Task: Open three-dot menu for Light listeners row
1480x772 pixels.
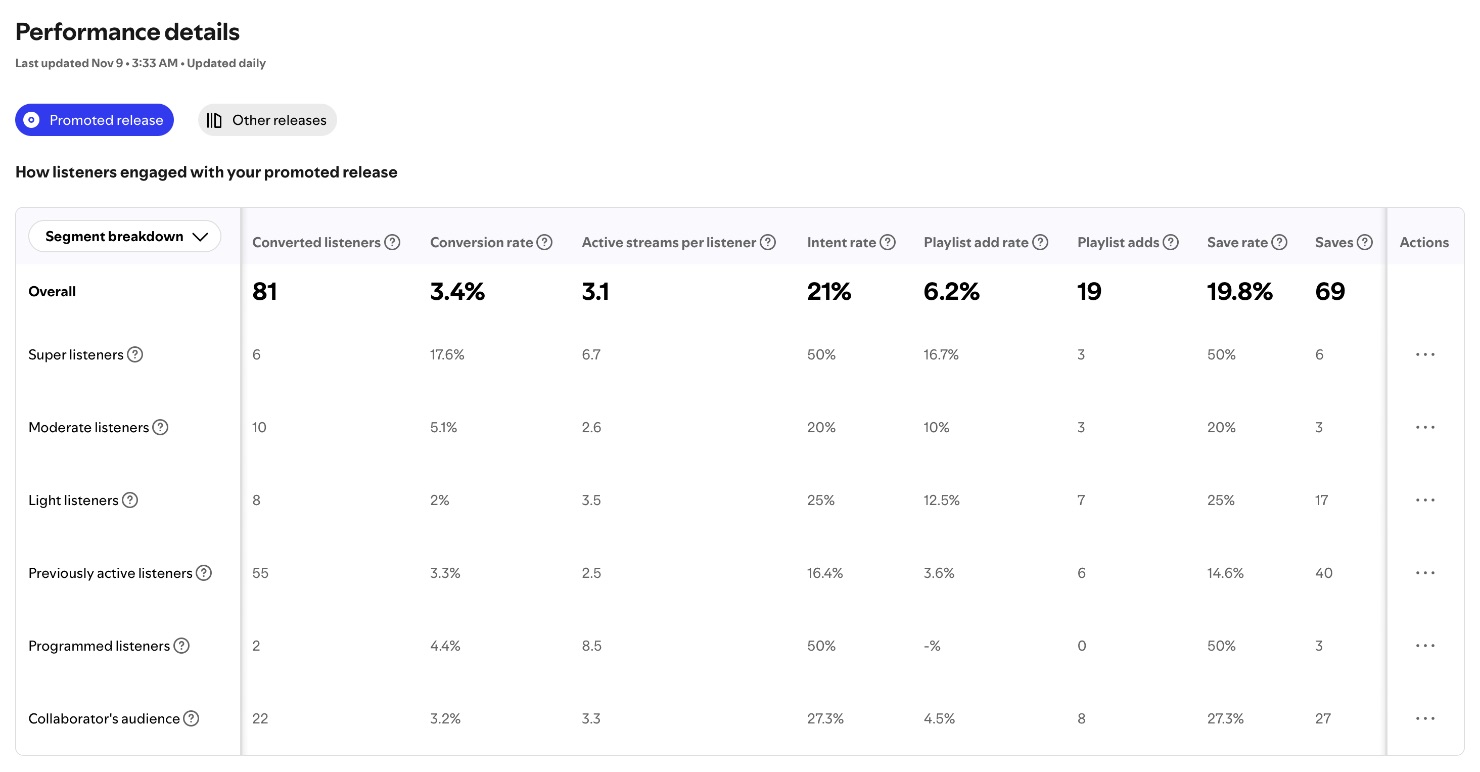Action: coord(1425,500)
